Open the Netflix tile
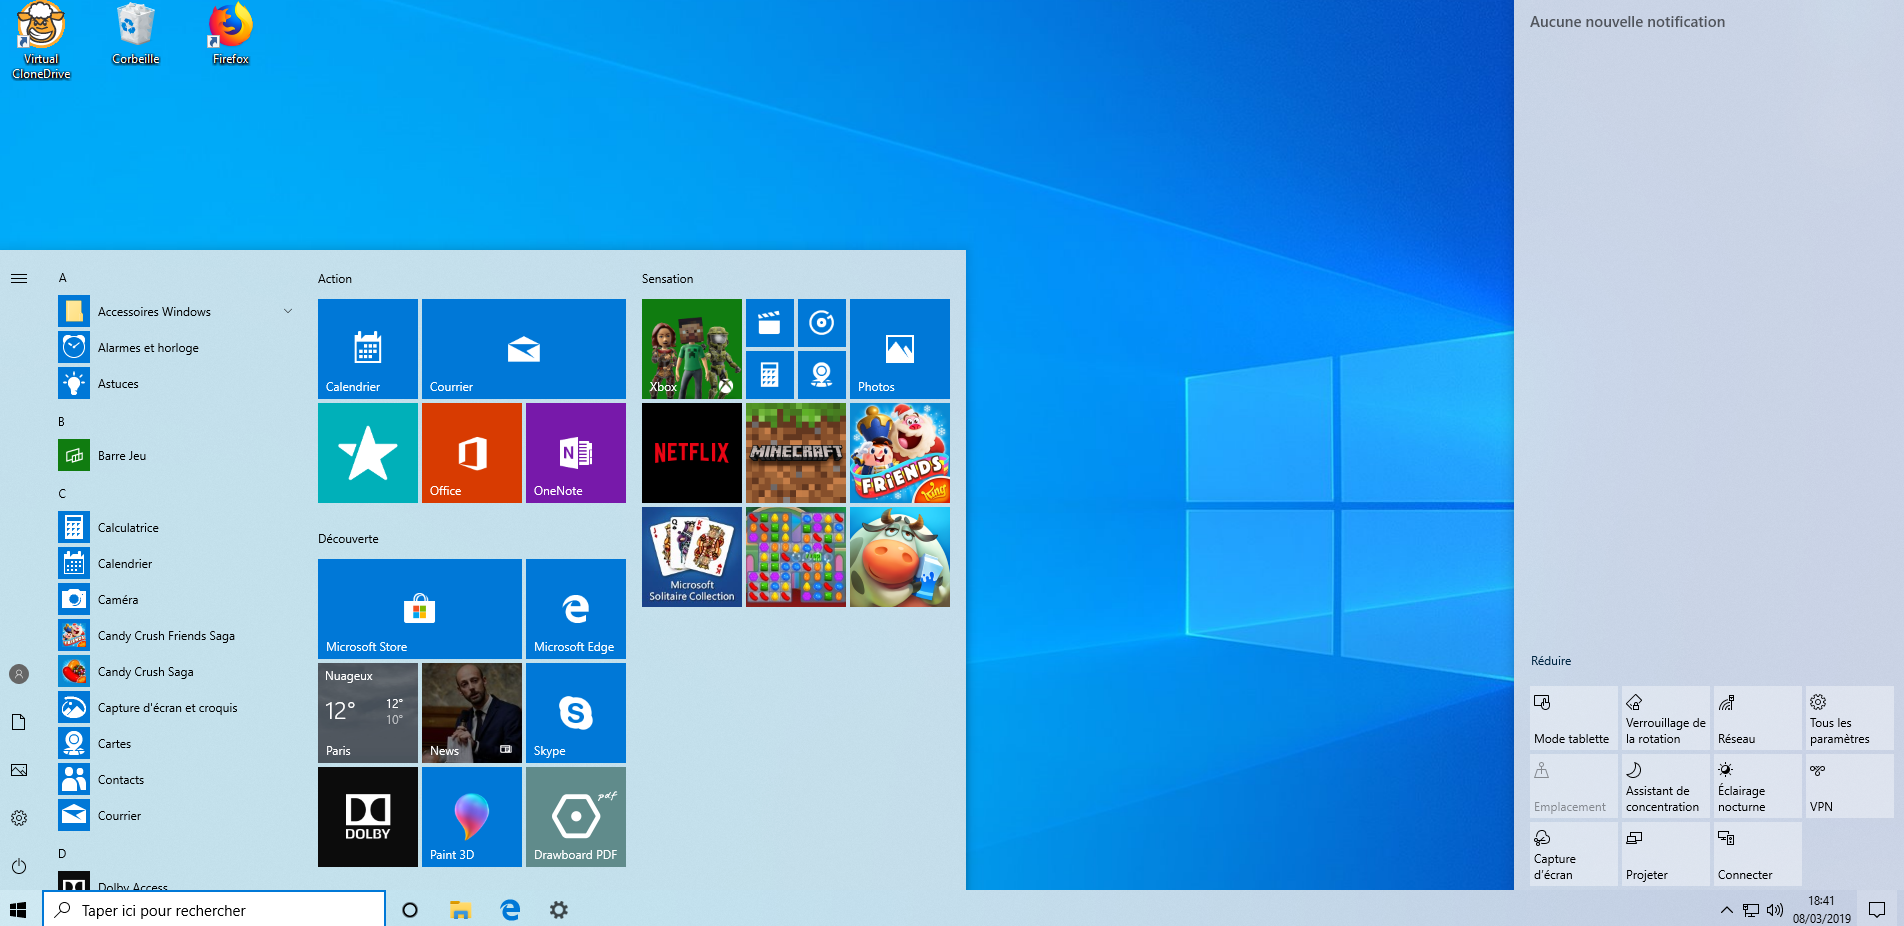 tap(691, 453)
